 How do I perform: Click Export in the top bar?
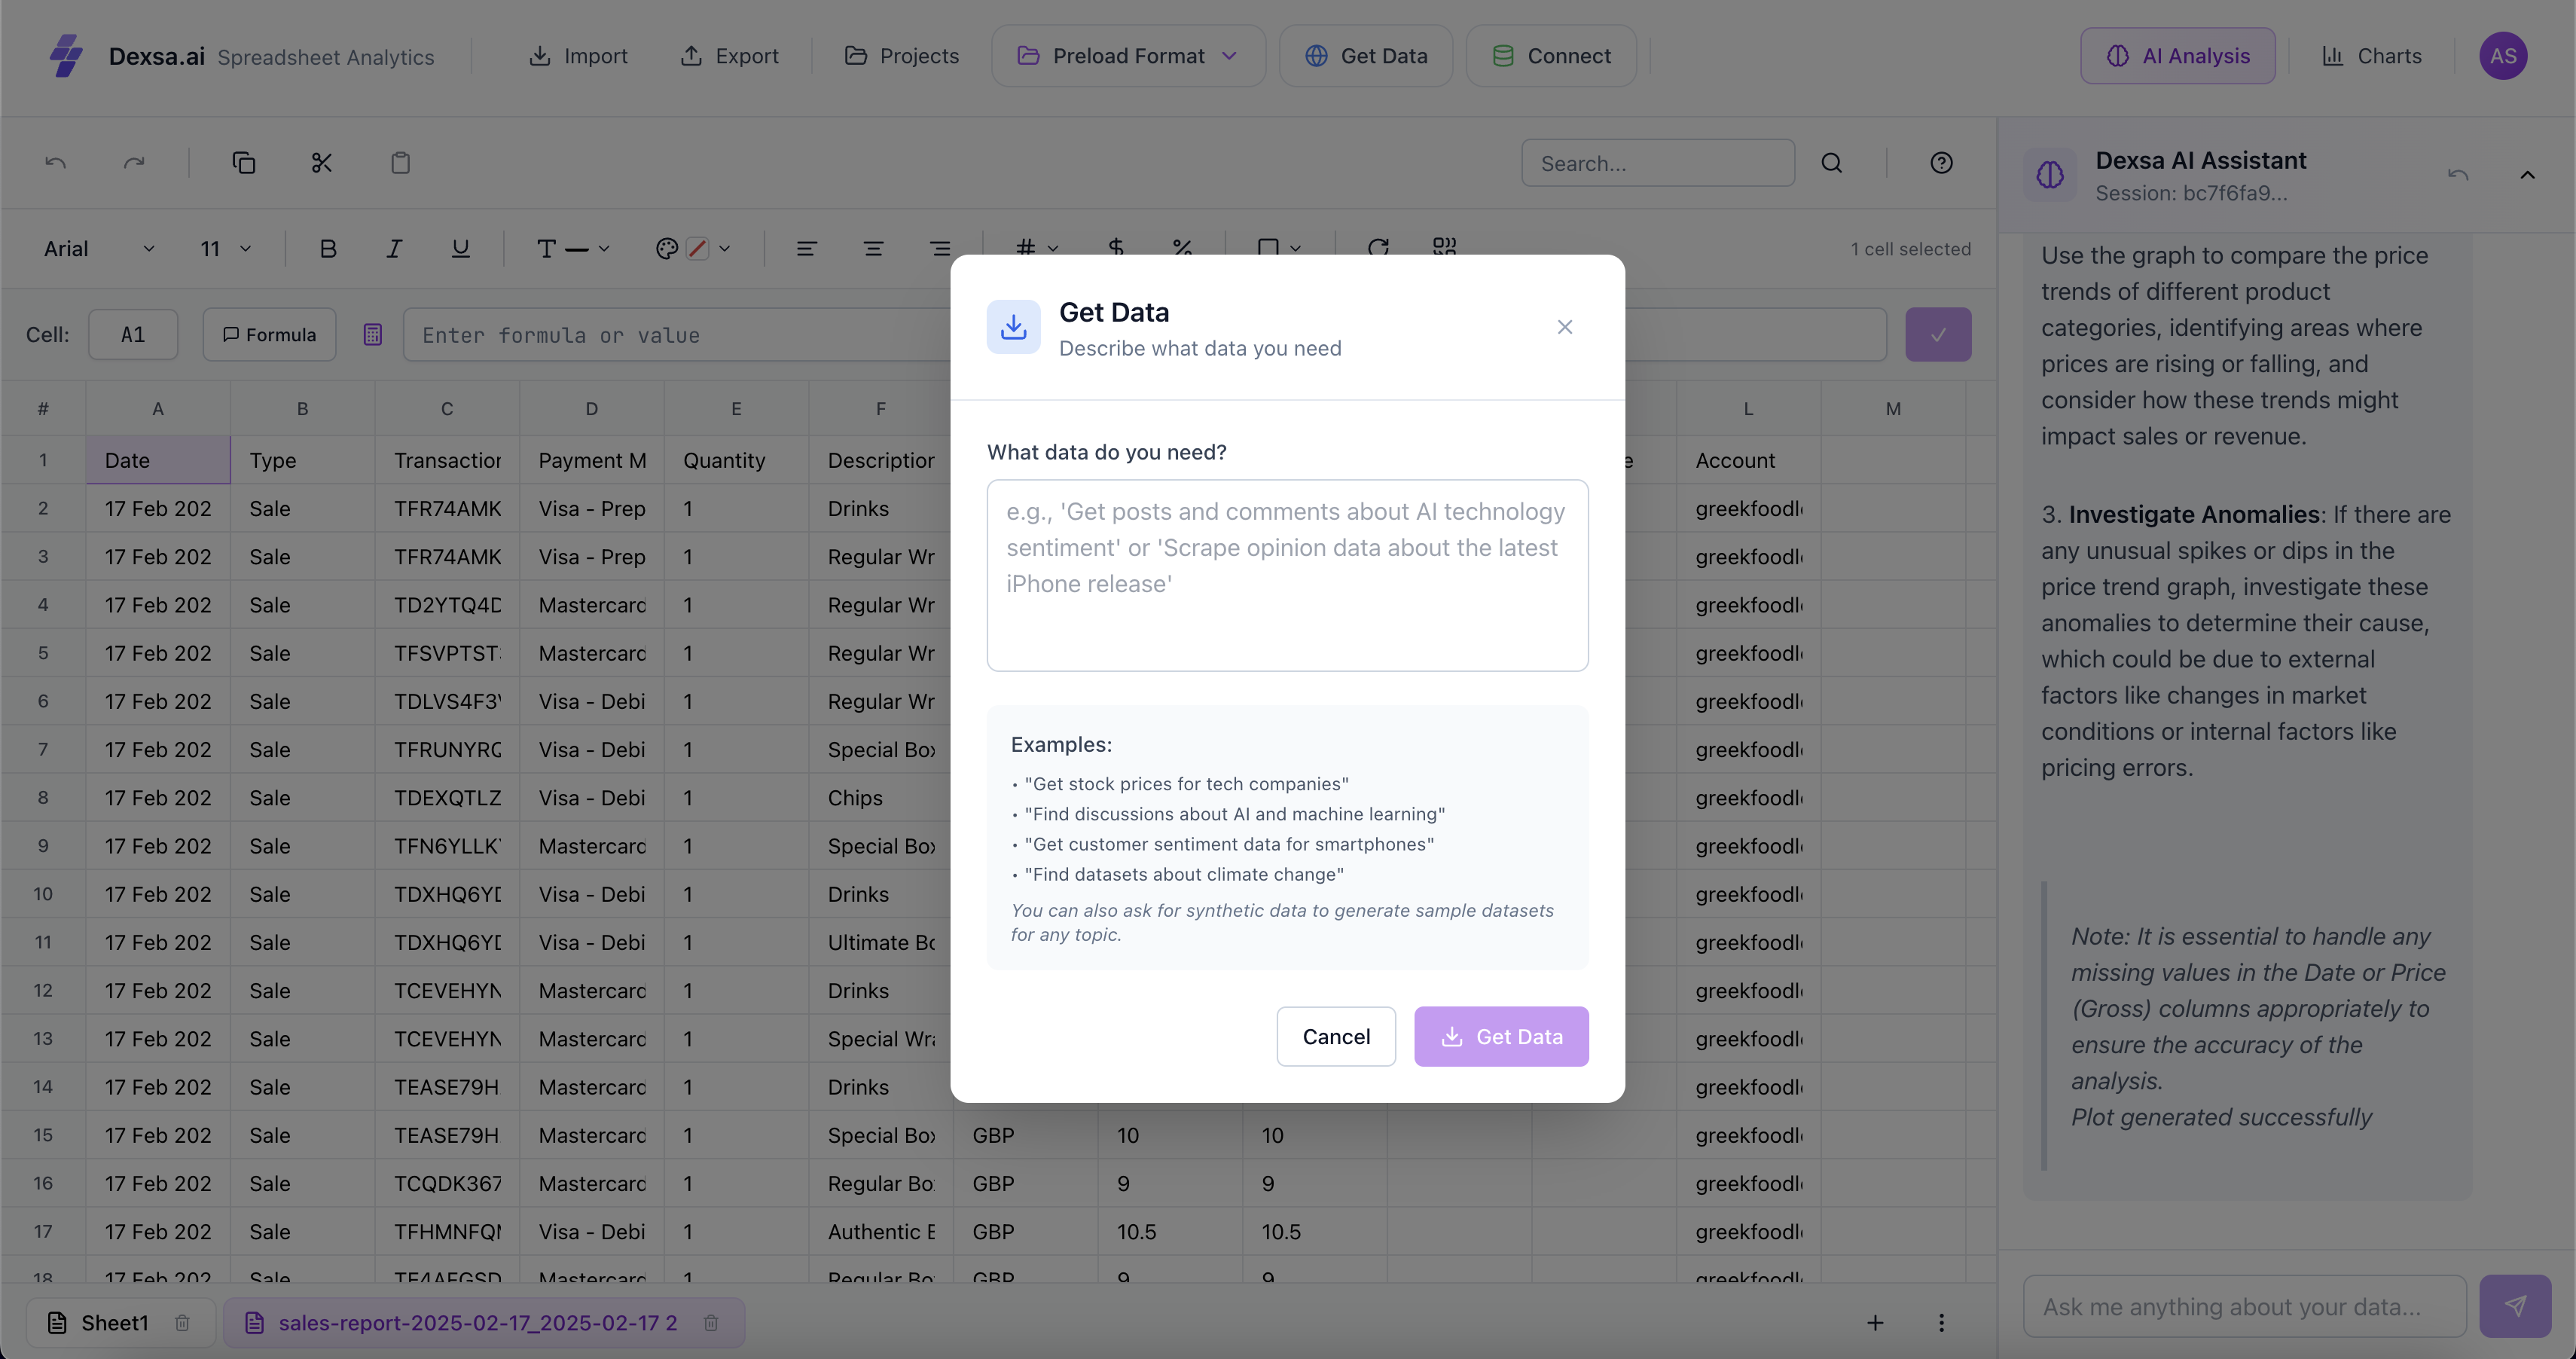[x=730, y=56]
